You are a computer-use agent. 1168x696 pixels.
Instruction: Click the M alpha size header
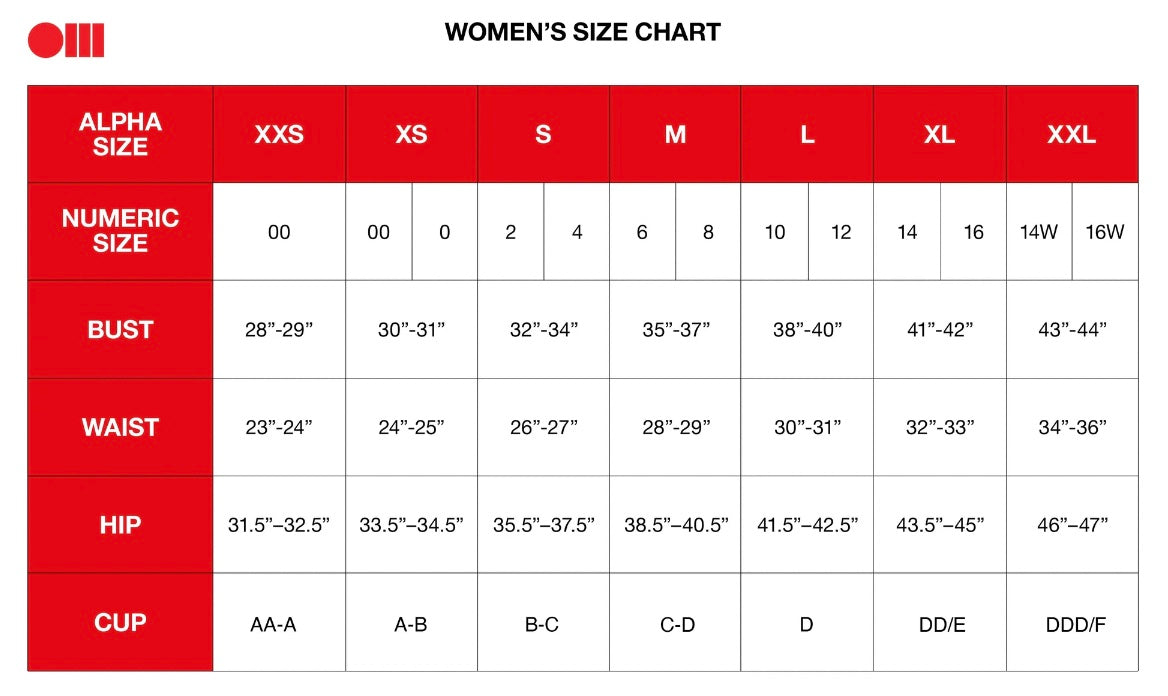[x=675, y=135]
